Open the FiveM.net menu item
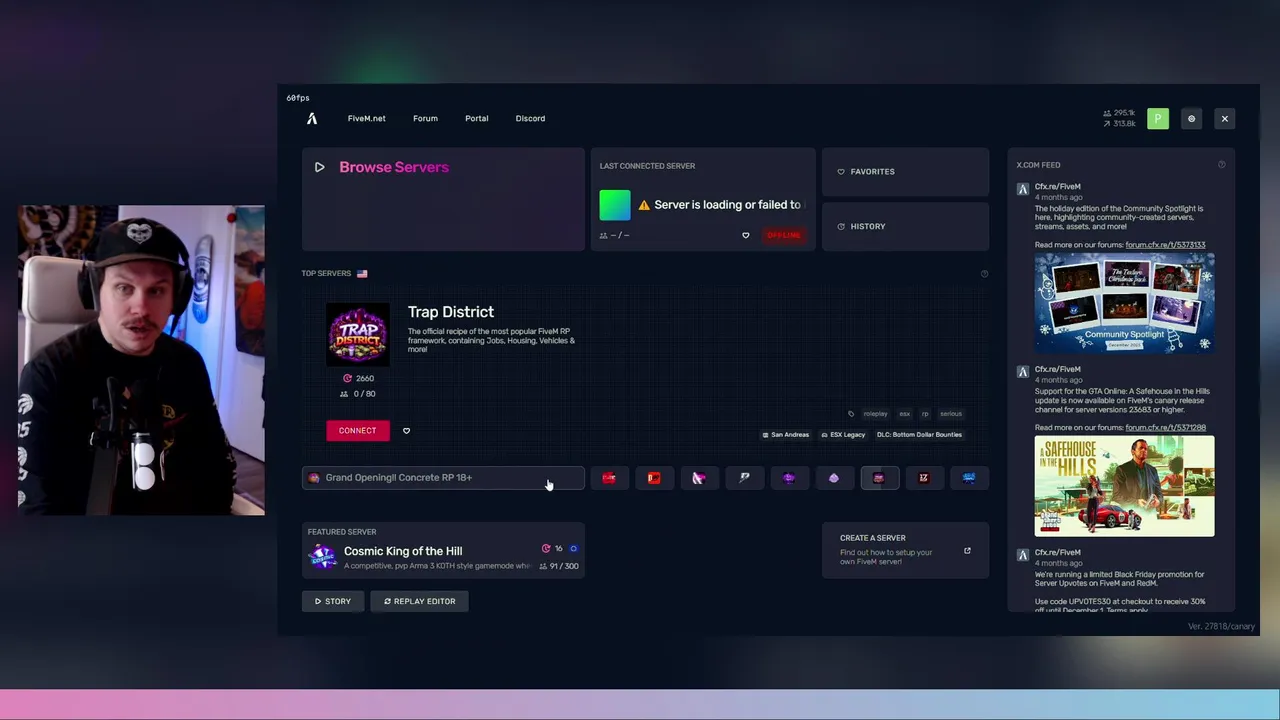The height and width of the screenshot is (720, 1280). click(366, 119)
